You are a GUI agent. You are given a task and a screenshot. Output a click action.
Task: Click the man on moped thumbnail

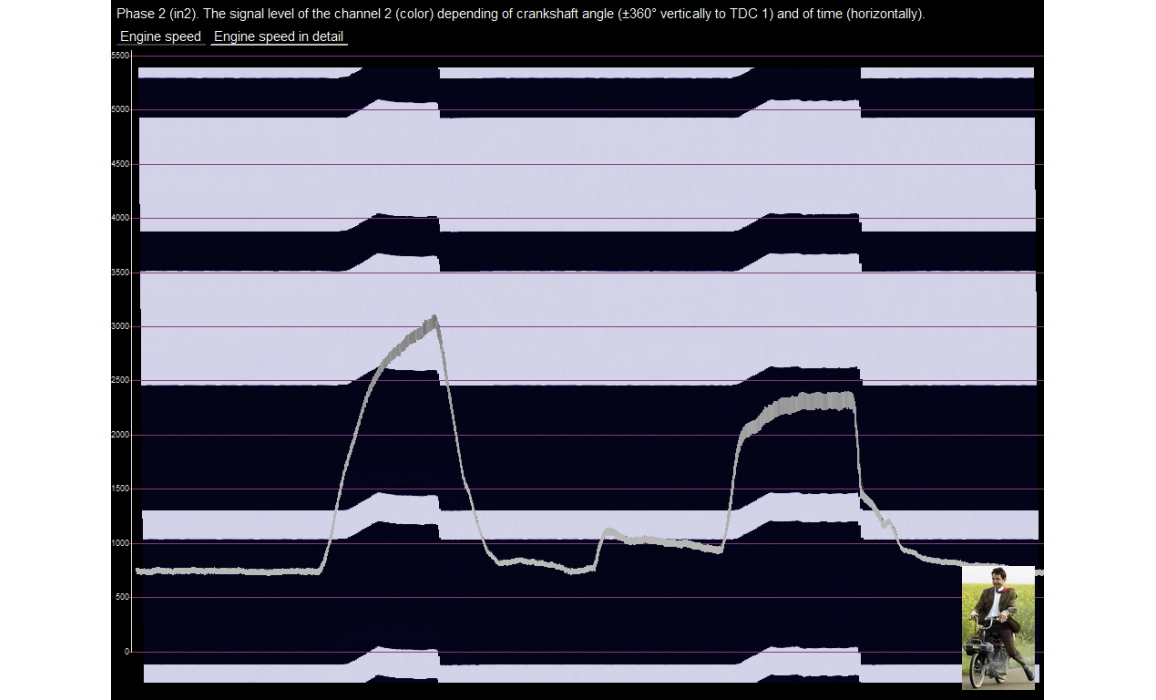tap(997, 627)
